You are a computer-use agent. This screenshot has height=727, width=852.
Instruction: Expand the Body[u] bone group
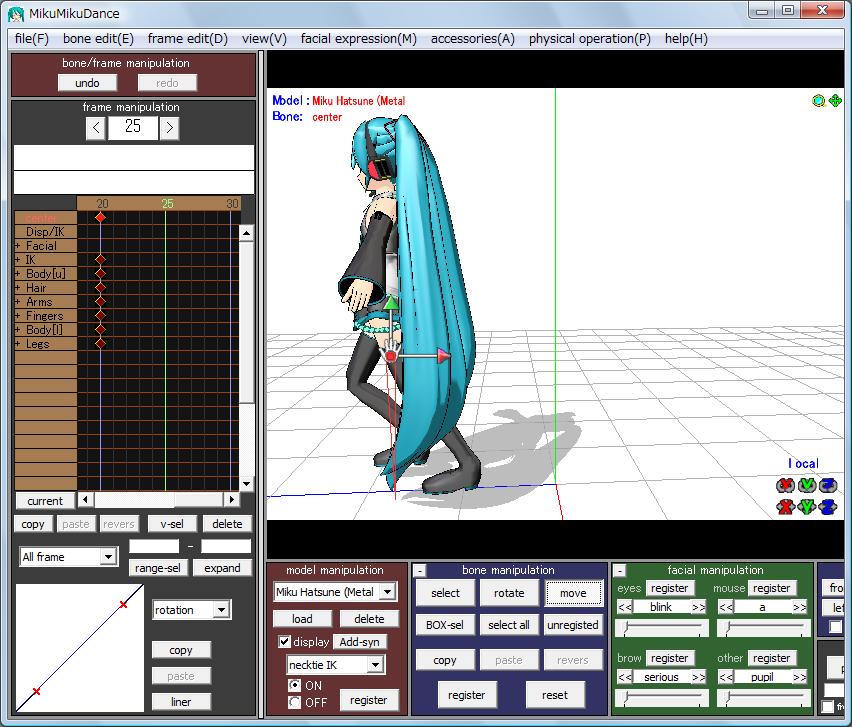click(18, 274)
